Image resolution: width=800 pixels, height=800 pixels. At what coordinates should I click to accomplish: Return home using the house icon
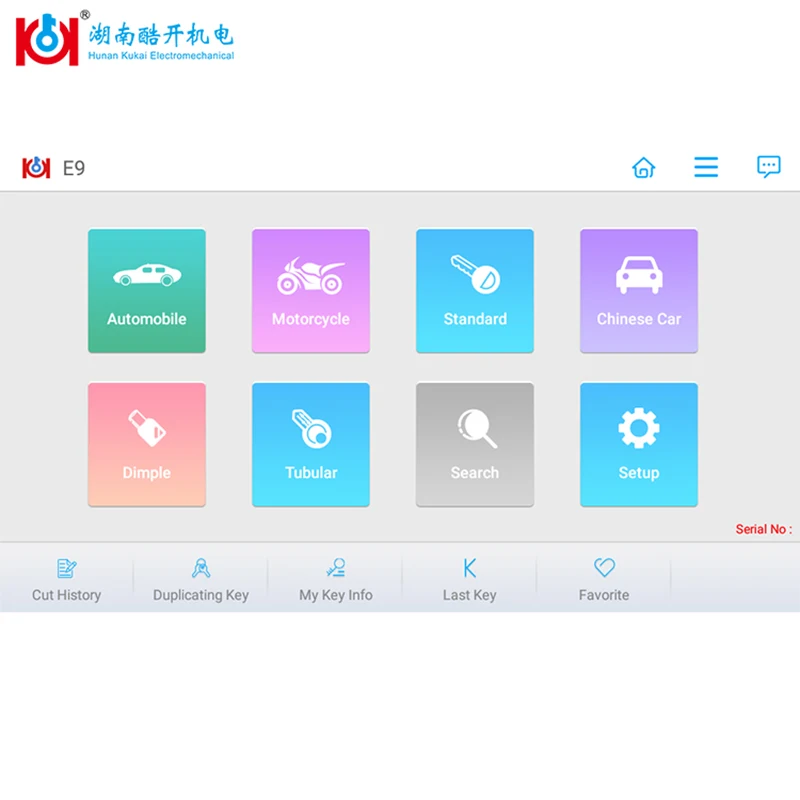point(643,168)
